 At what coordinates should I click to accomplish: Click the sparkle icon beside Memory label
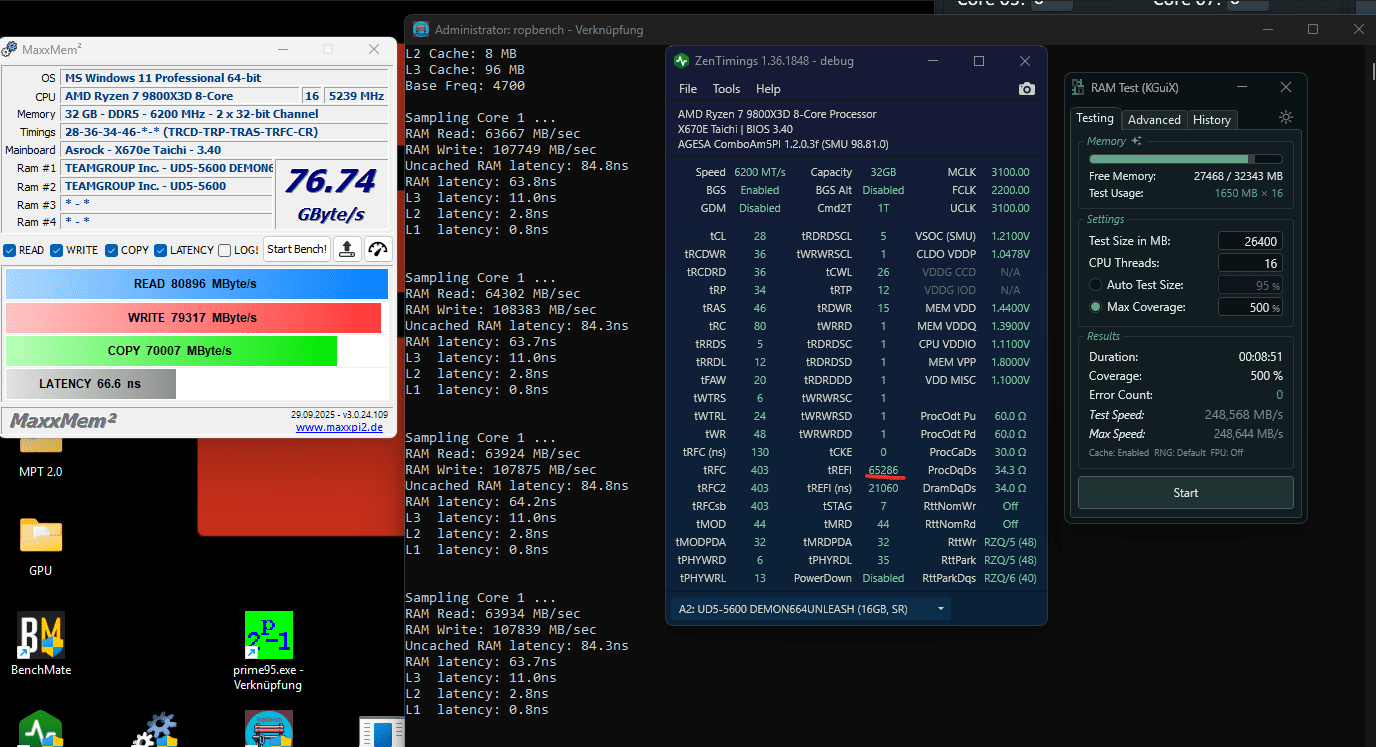click(1136, 142)
